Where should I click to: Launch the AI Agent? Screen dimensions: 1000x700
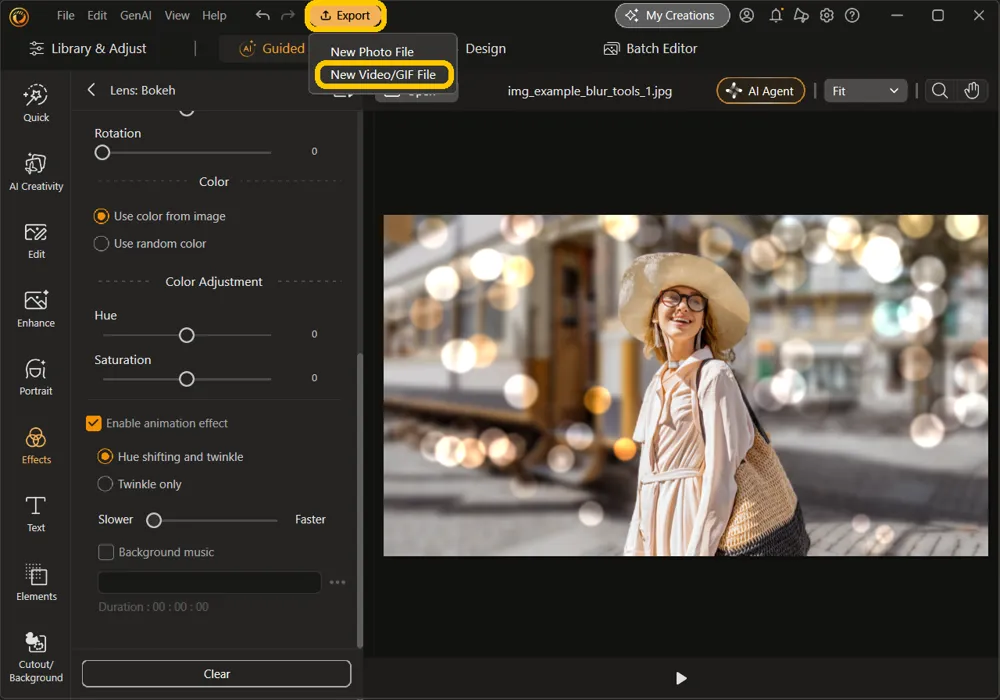coord(760,91)
